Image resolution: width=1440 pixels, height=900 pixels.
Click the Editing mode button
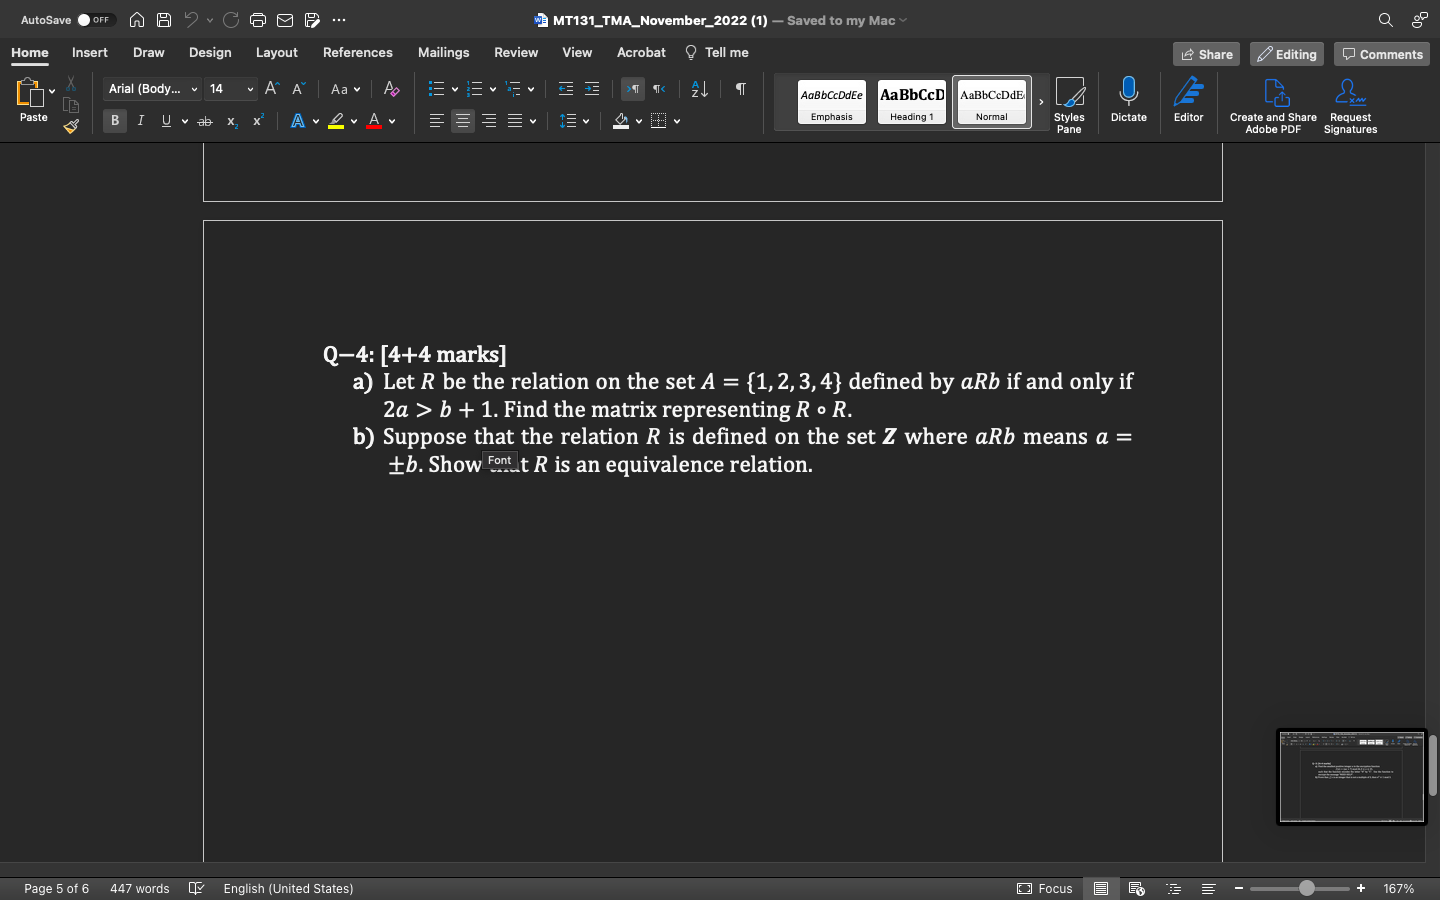click(1287, 54)
